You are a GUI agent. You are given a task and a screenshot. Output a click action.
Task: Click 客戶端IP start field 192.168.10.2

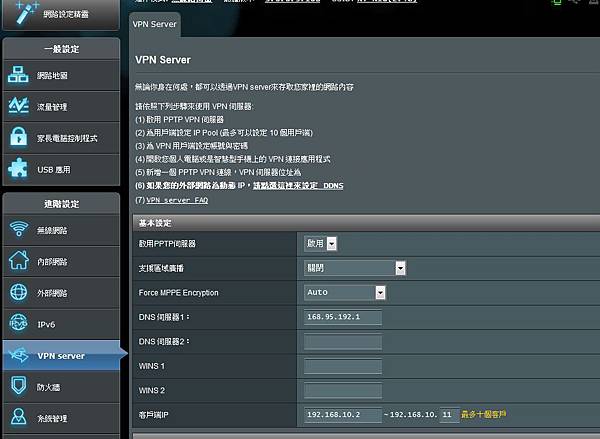tap(343, 415)
